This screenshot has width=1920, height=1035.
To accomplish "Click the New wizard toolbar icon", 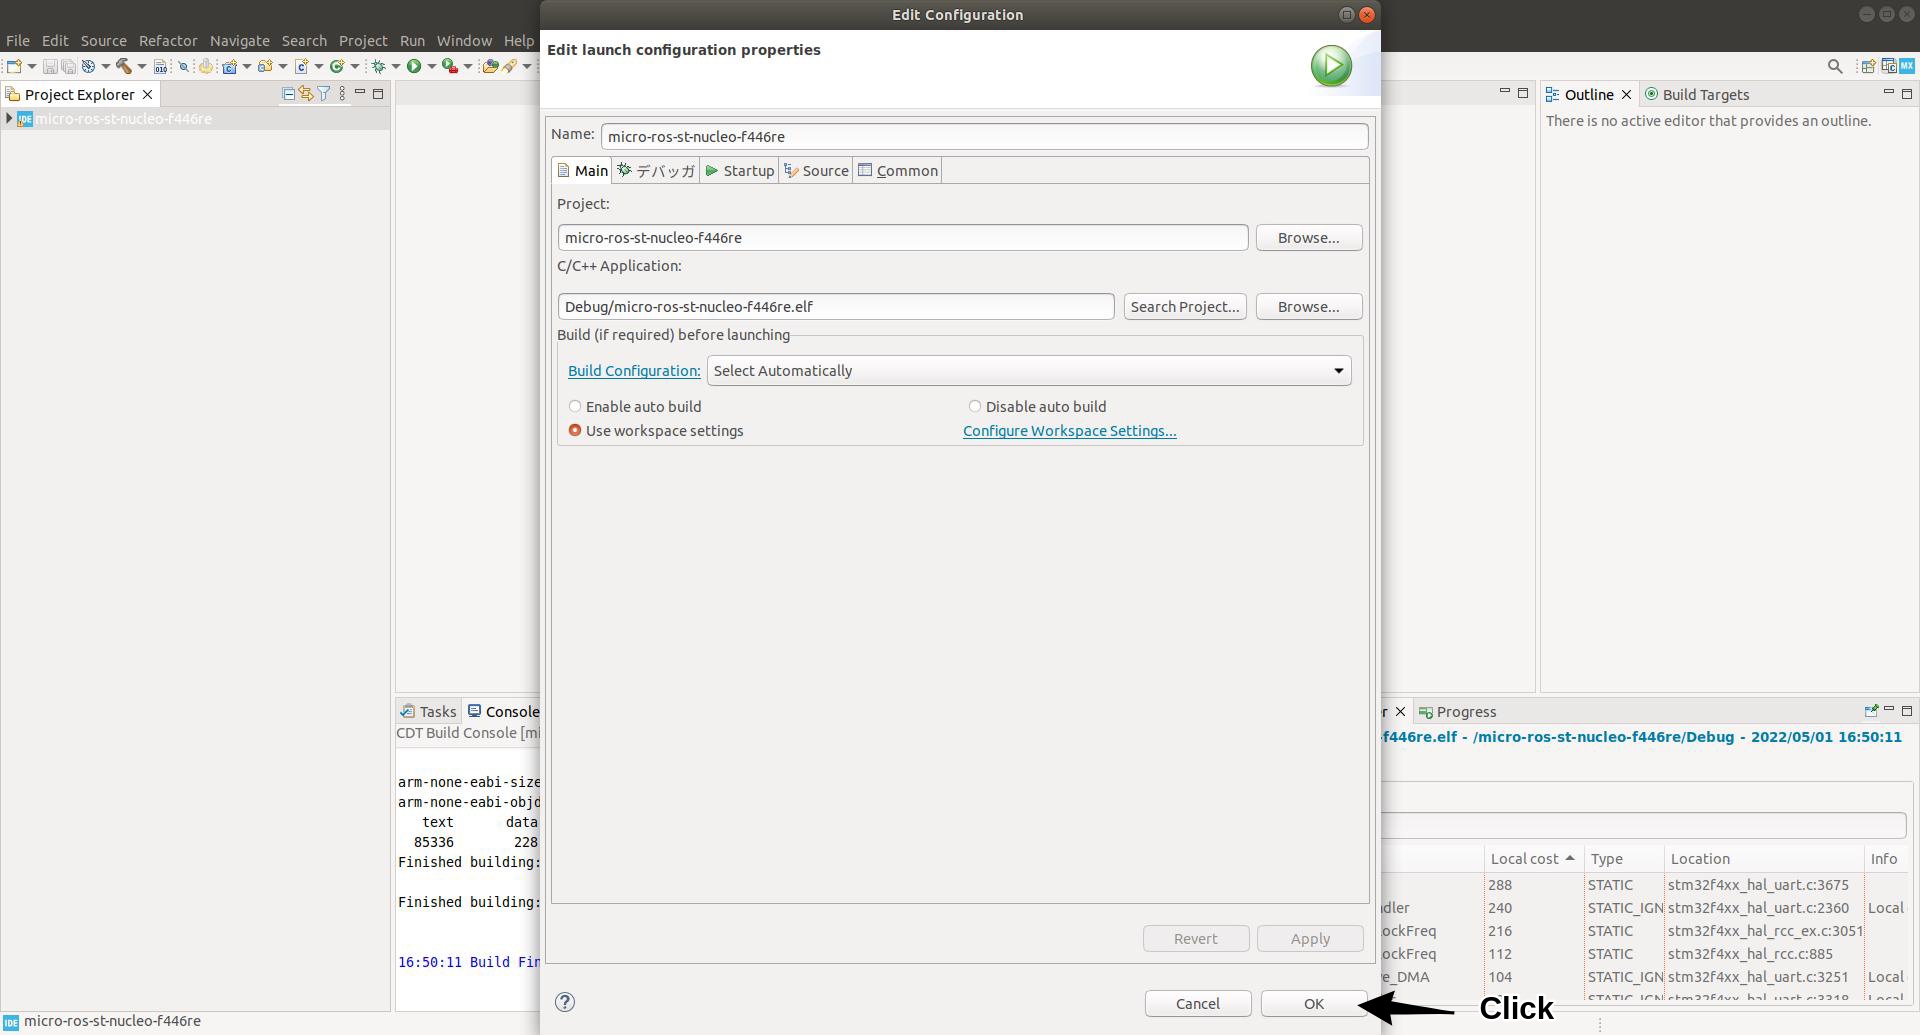I will point(14,67).
